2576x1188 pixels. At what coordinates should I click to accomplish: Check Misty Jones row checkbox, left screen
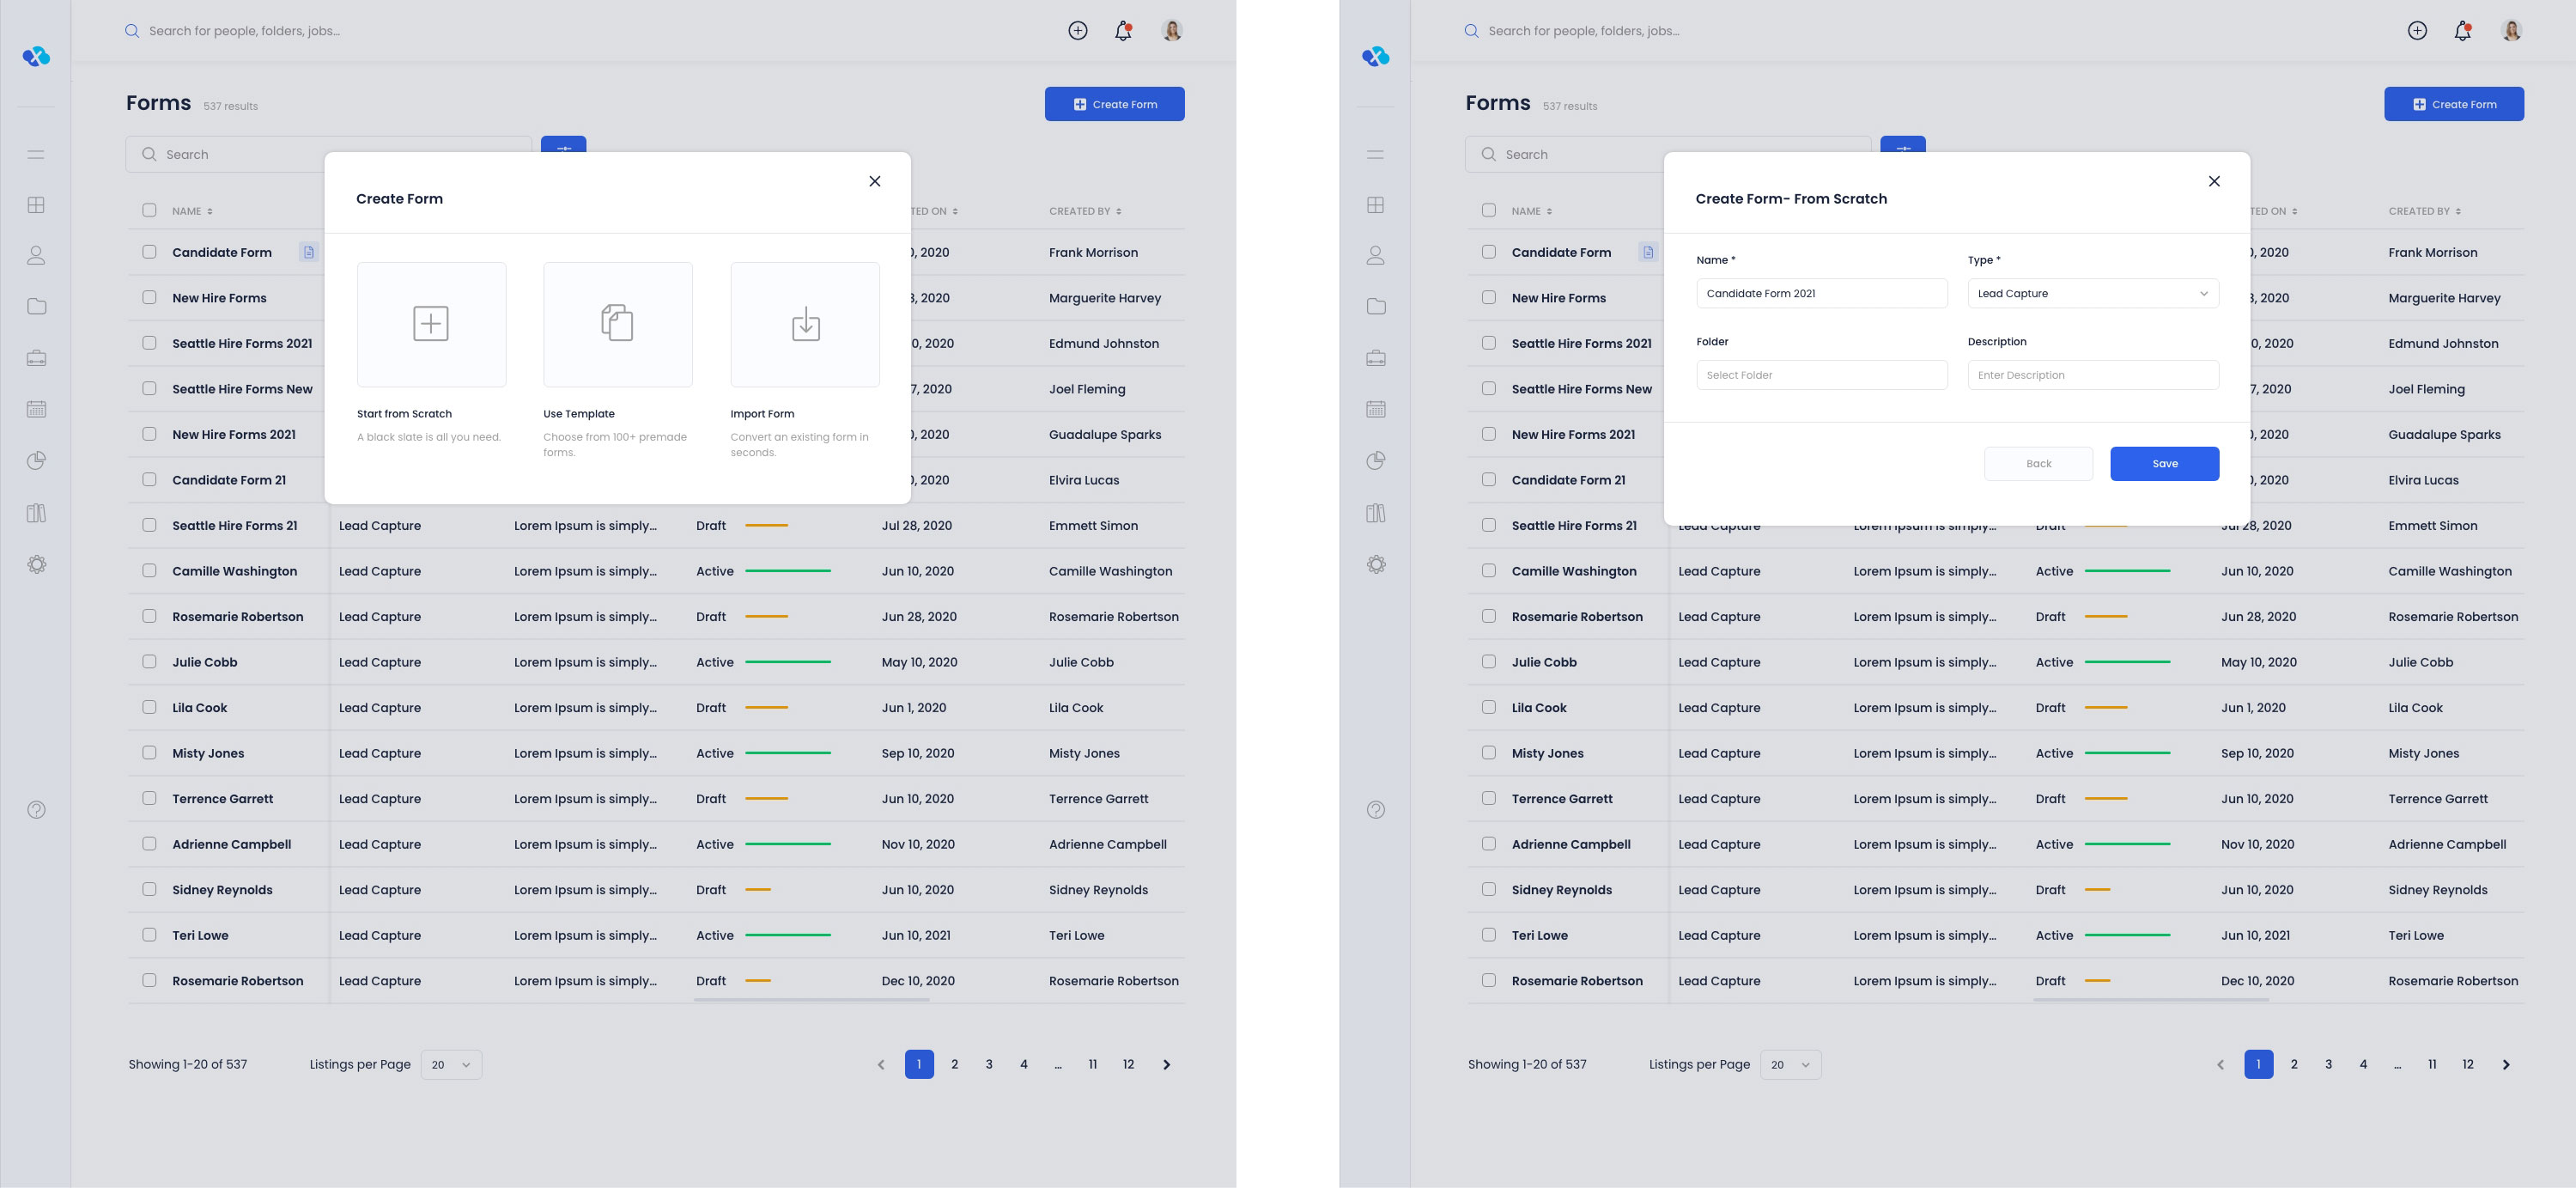149,753
